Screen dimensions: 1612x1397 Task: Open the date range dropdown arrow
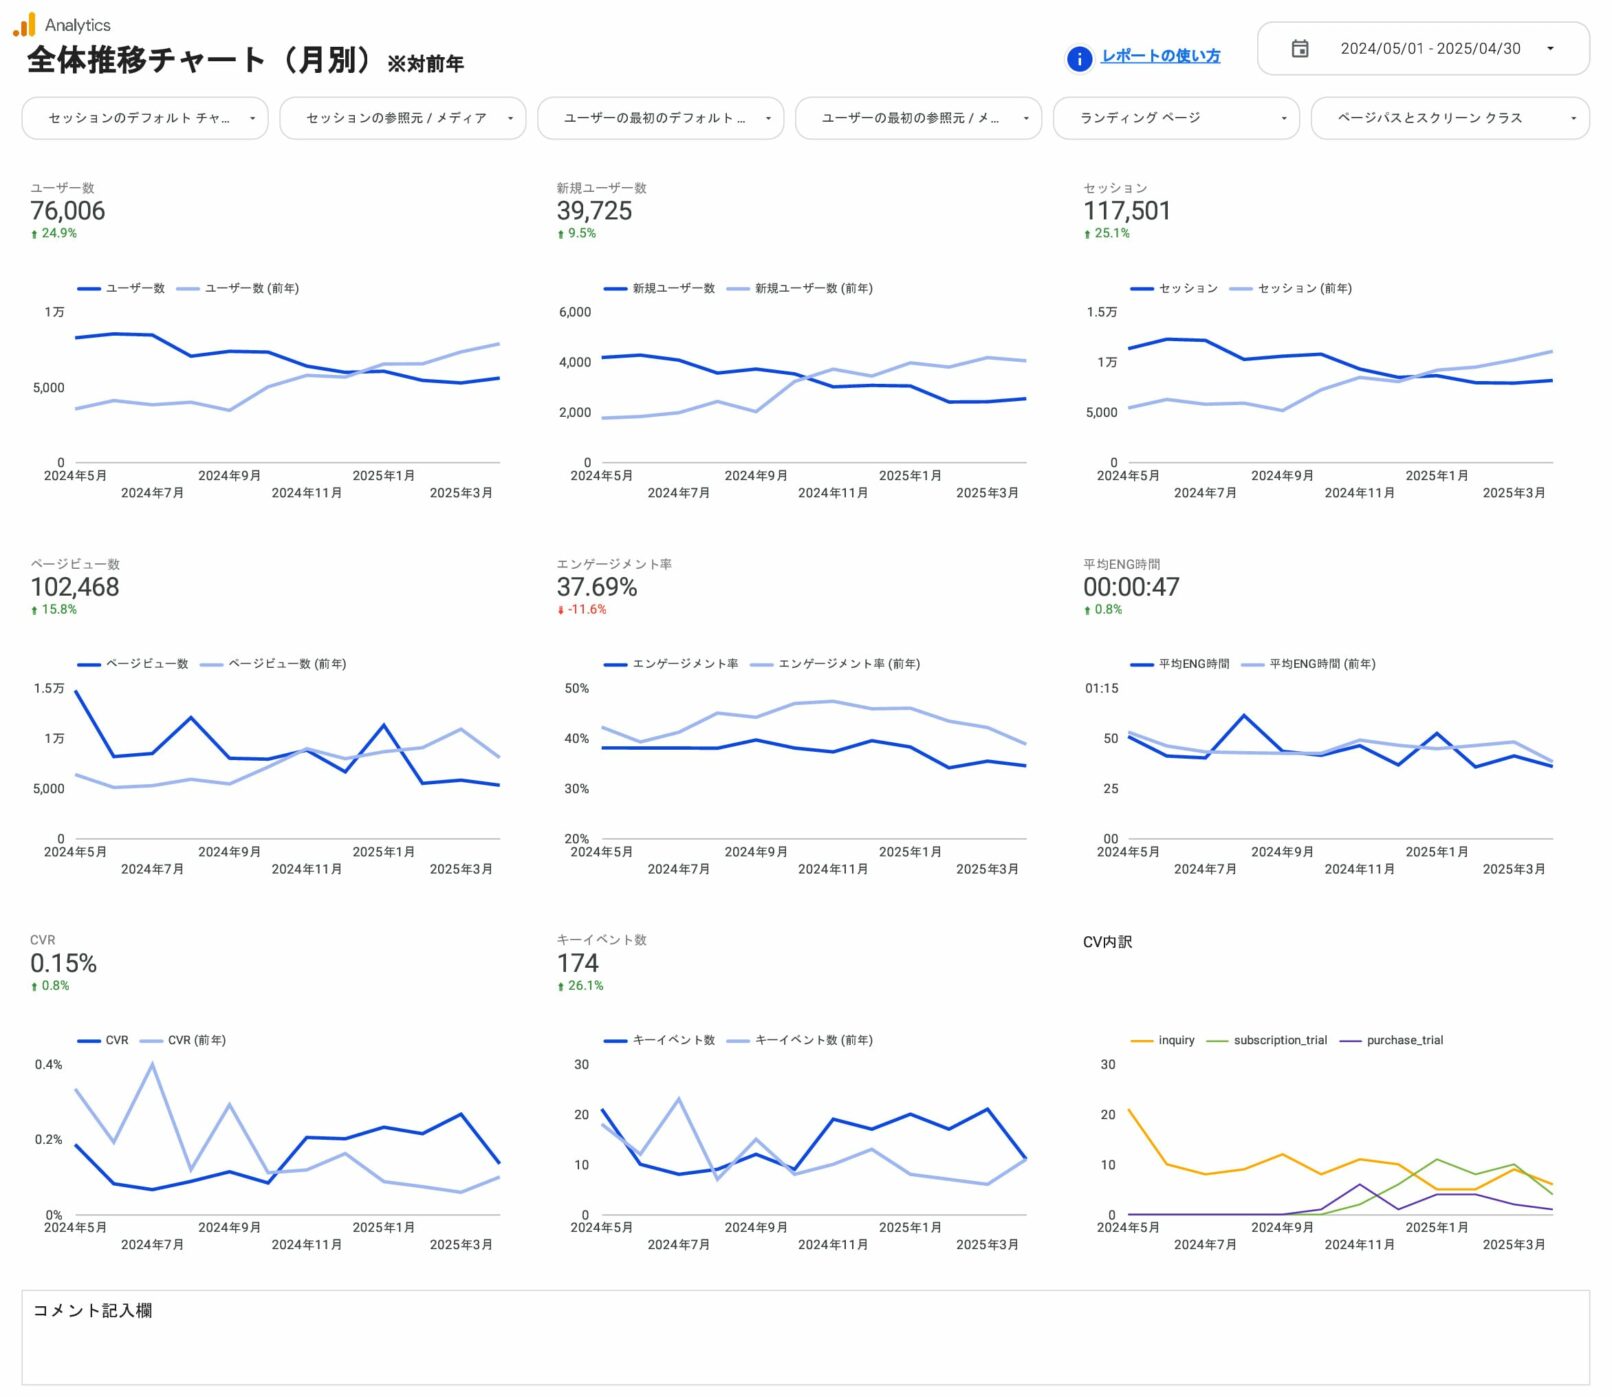[x=1550, y=49]
